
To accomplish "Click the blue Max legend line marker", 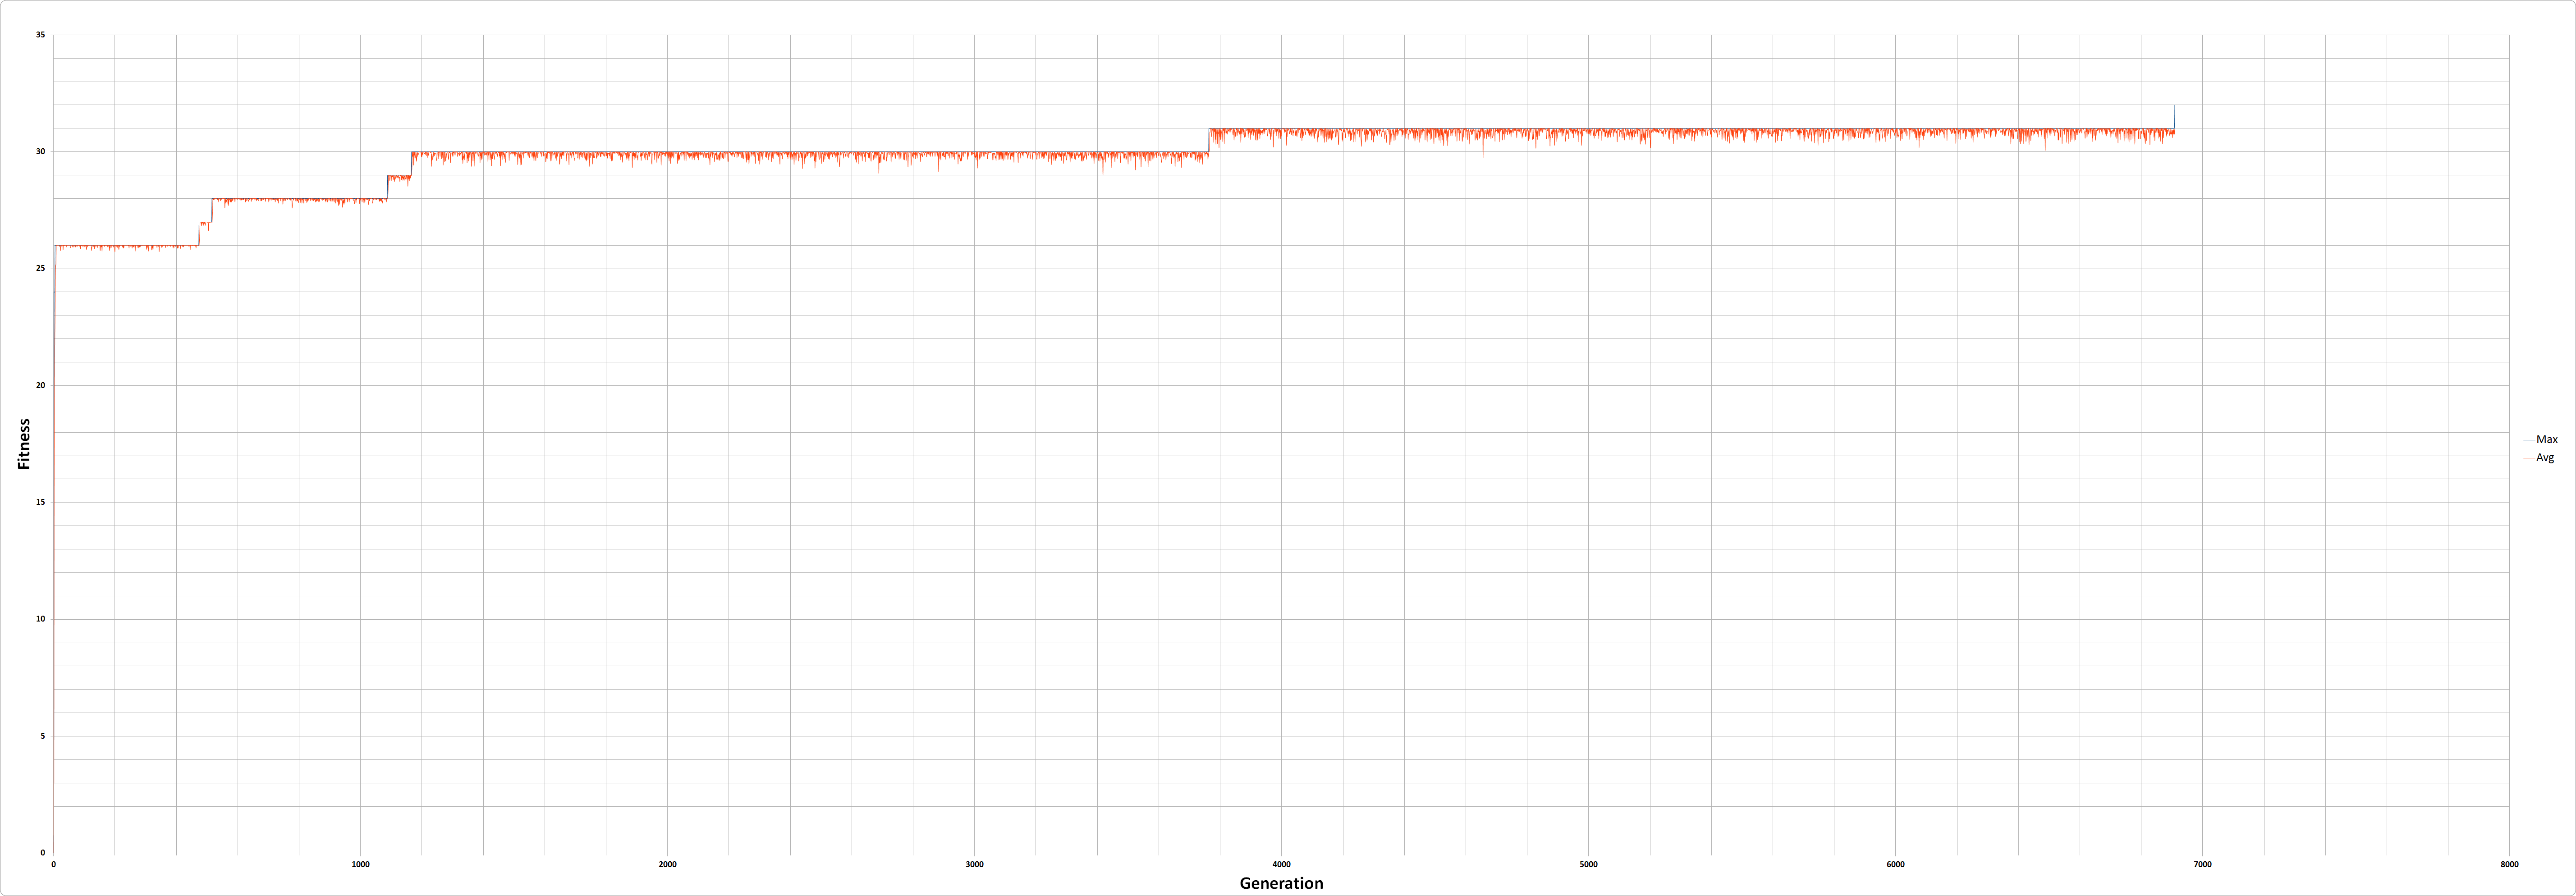I will point(2529,440).
